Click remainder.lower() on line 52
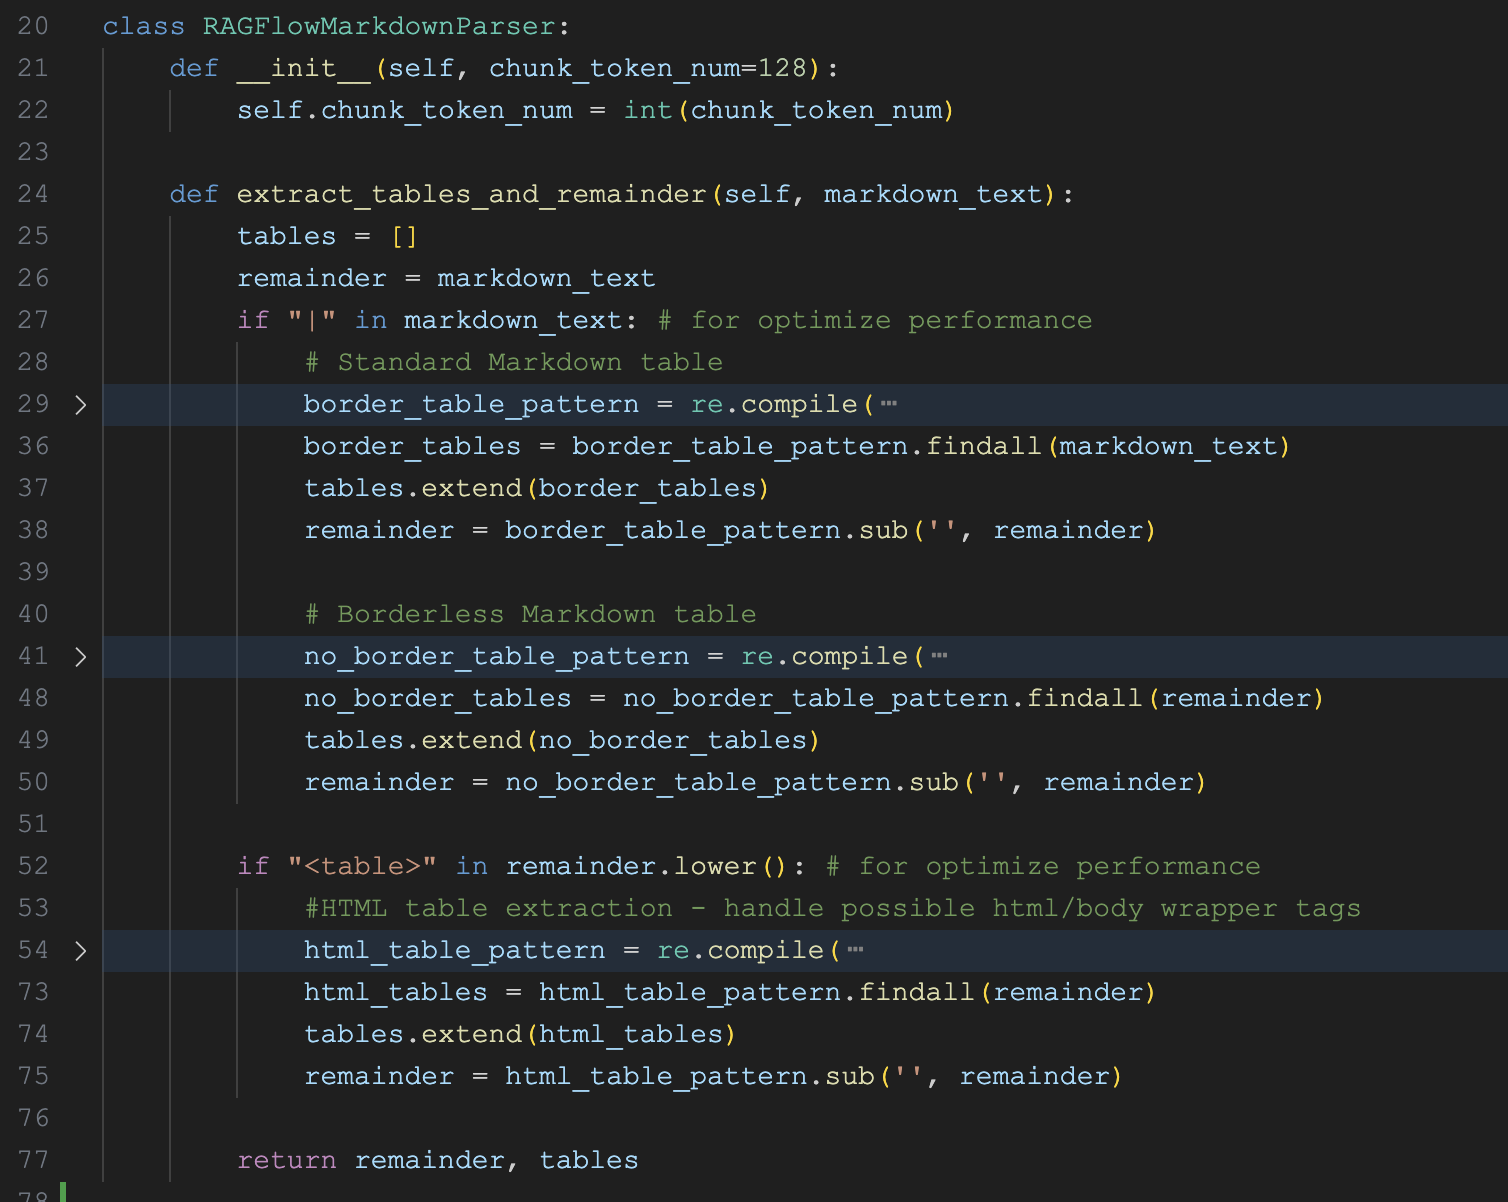The image size is (1508, 1202). point(646,866)
